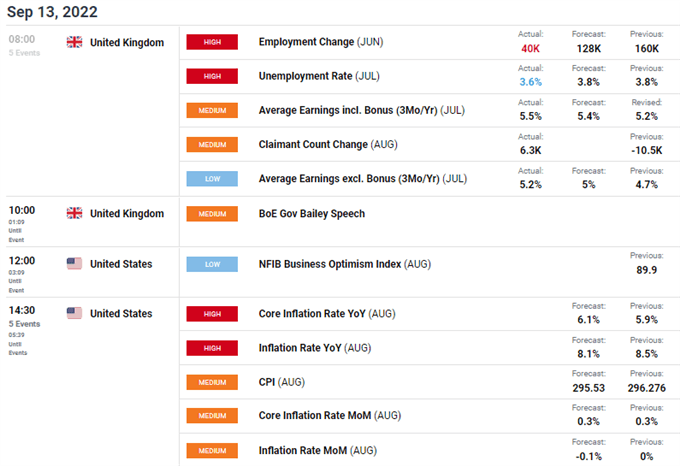This screenshot has height=466, width=680.
Task: Click the 08:00 time label
Action: 22,39
